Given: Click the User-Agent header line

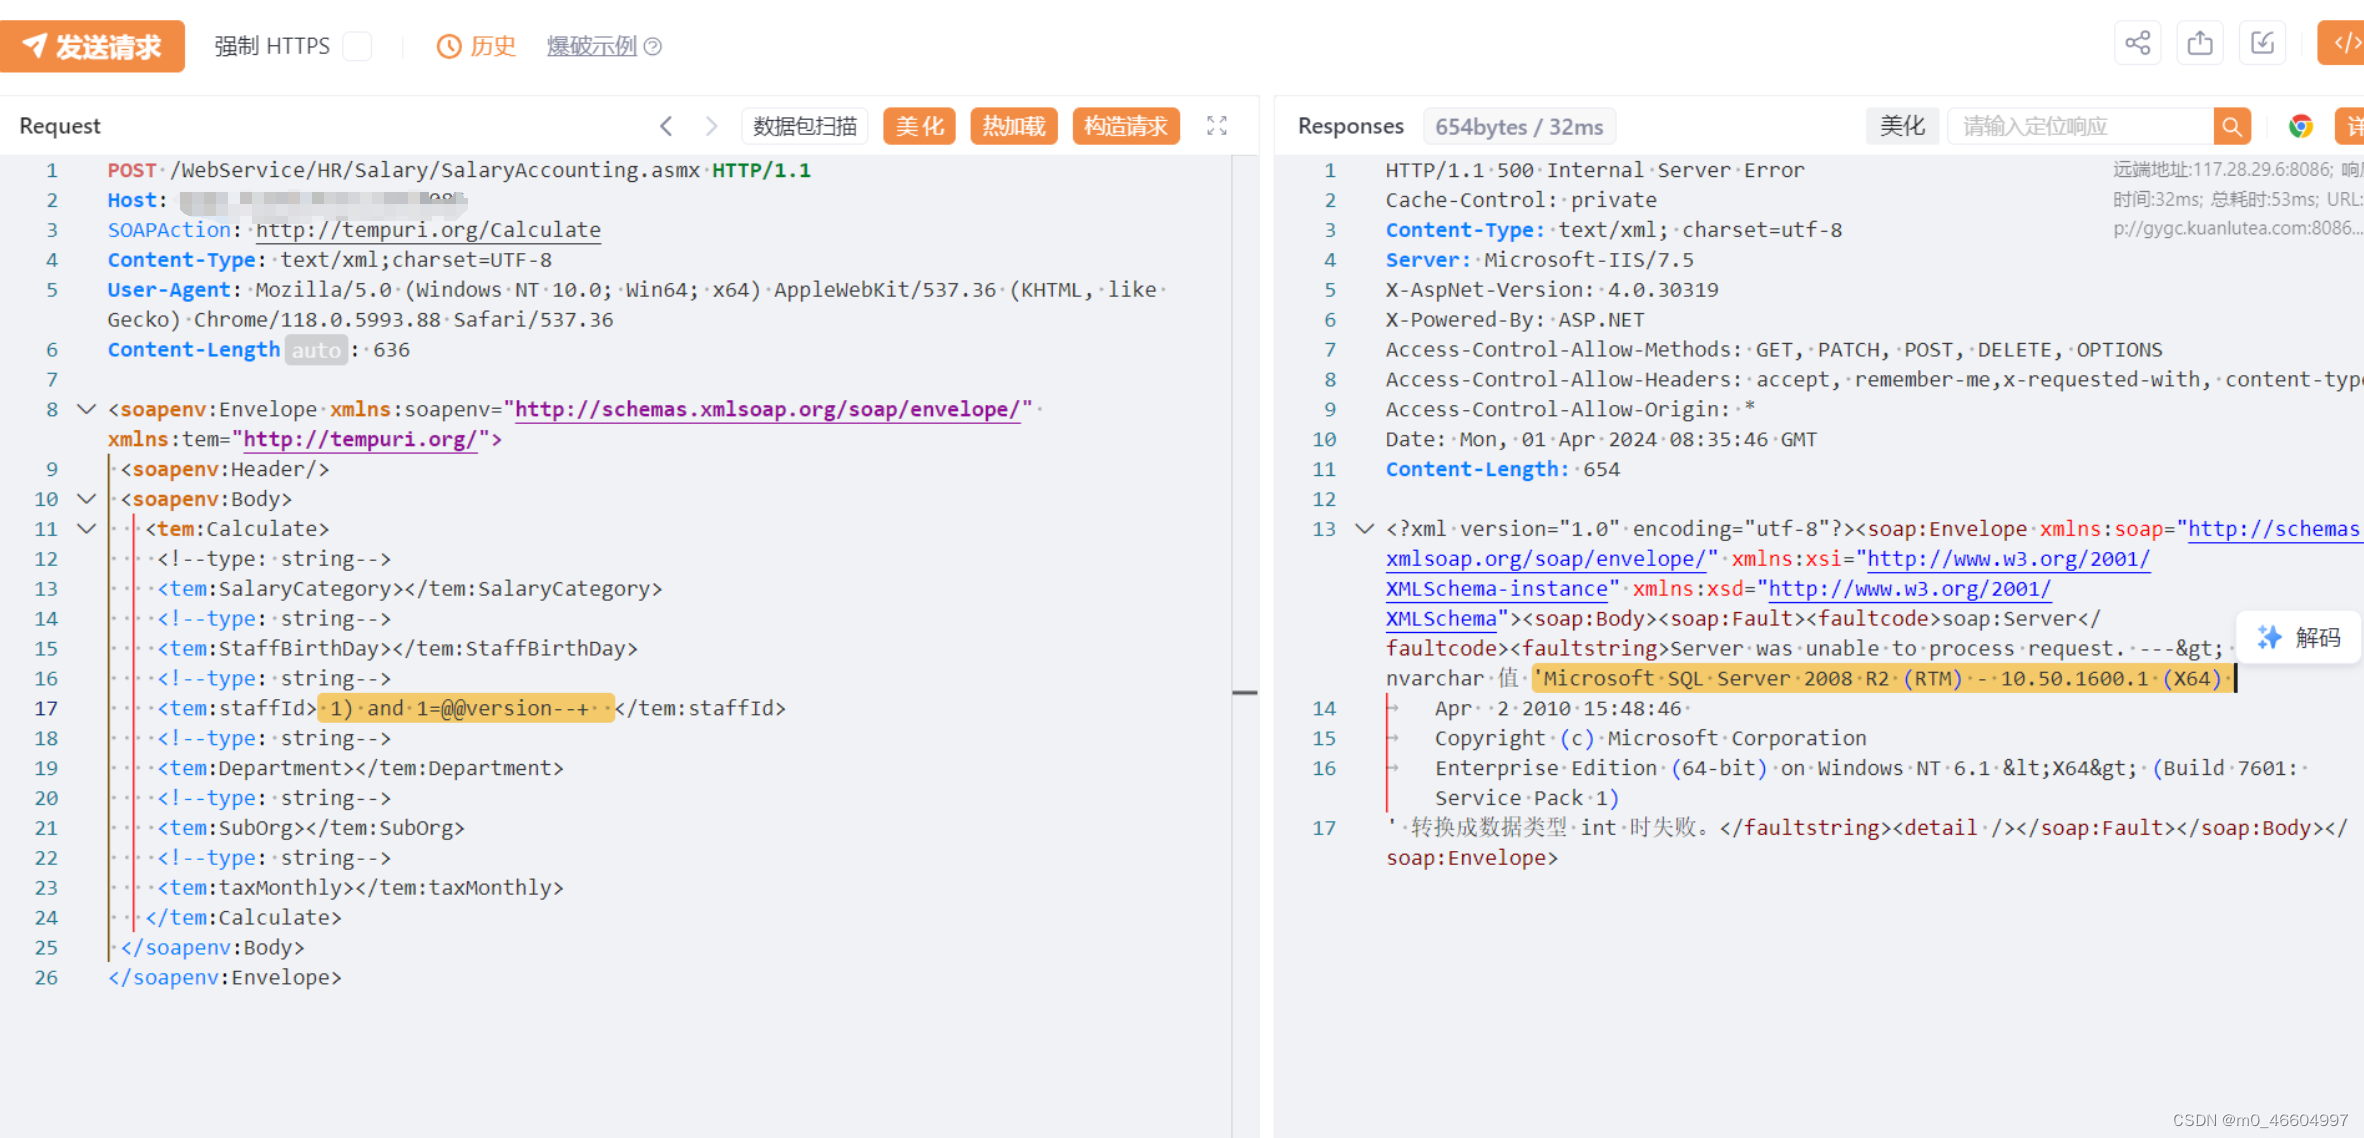Looking at the screenshot, I should tap(637, 305).
